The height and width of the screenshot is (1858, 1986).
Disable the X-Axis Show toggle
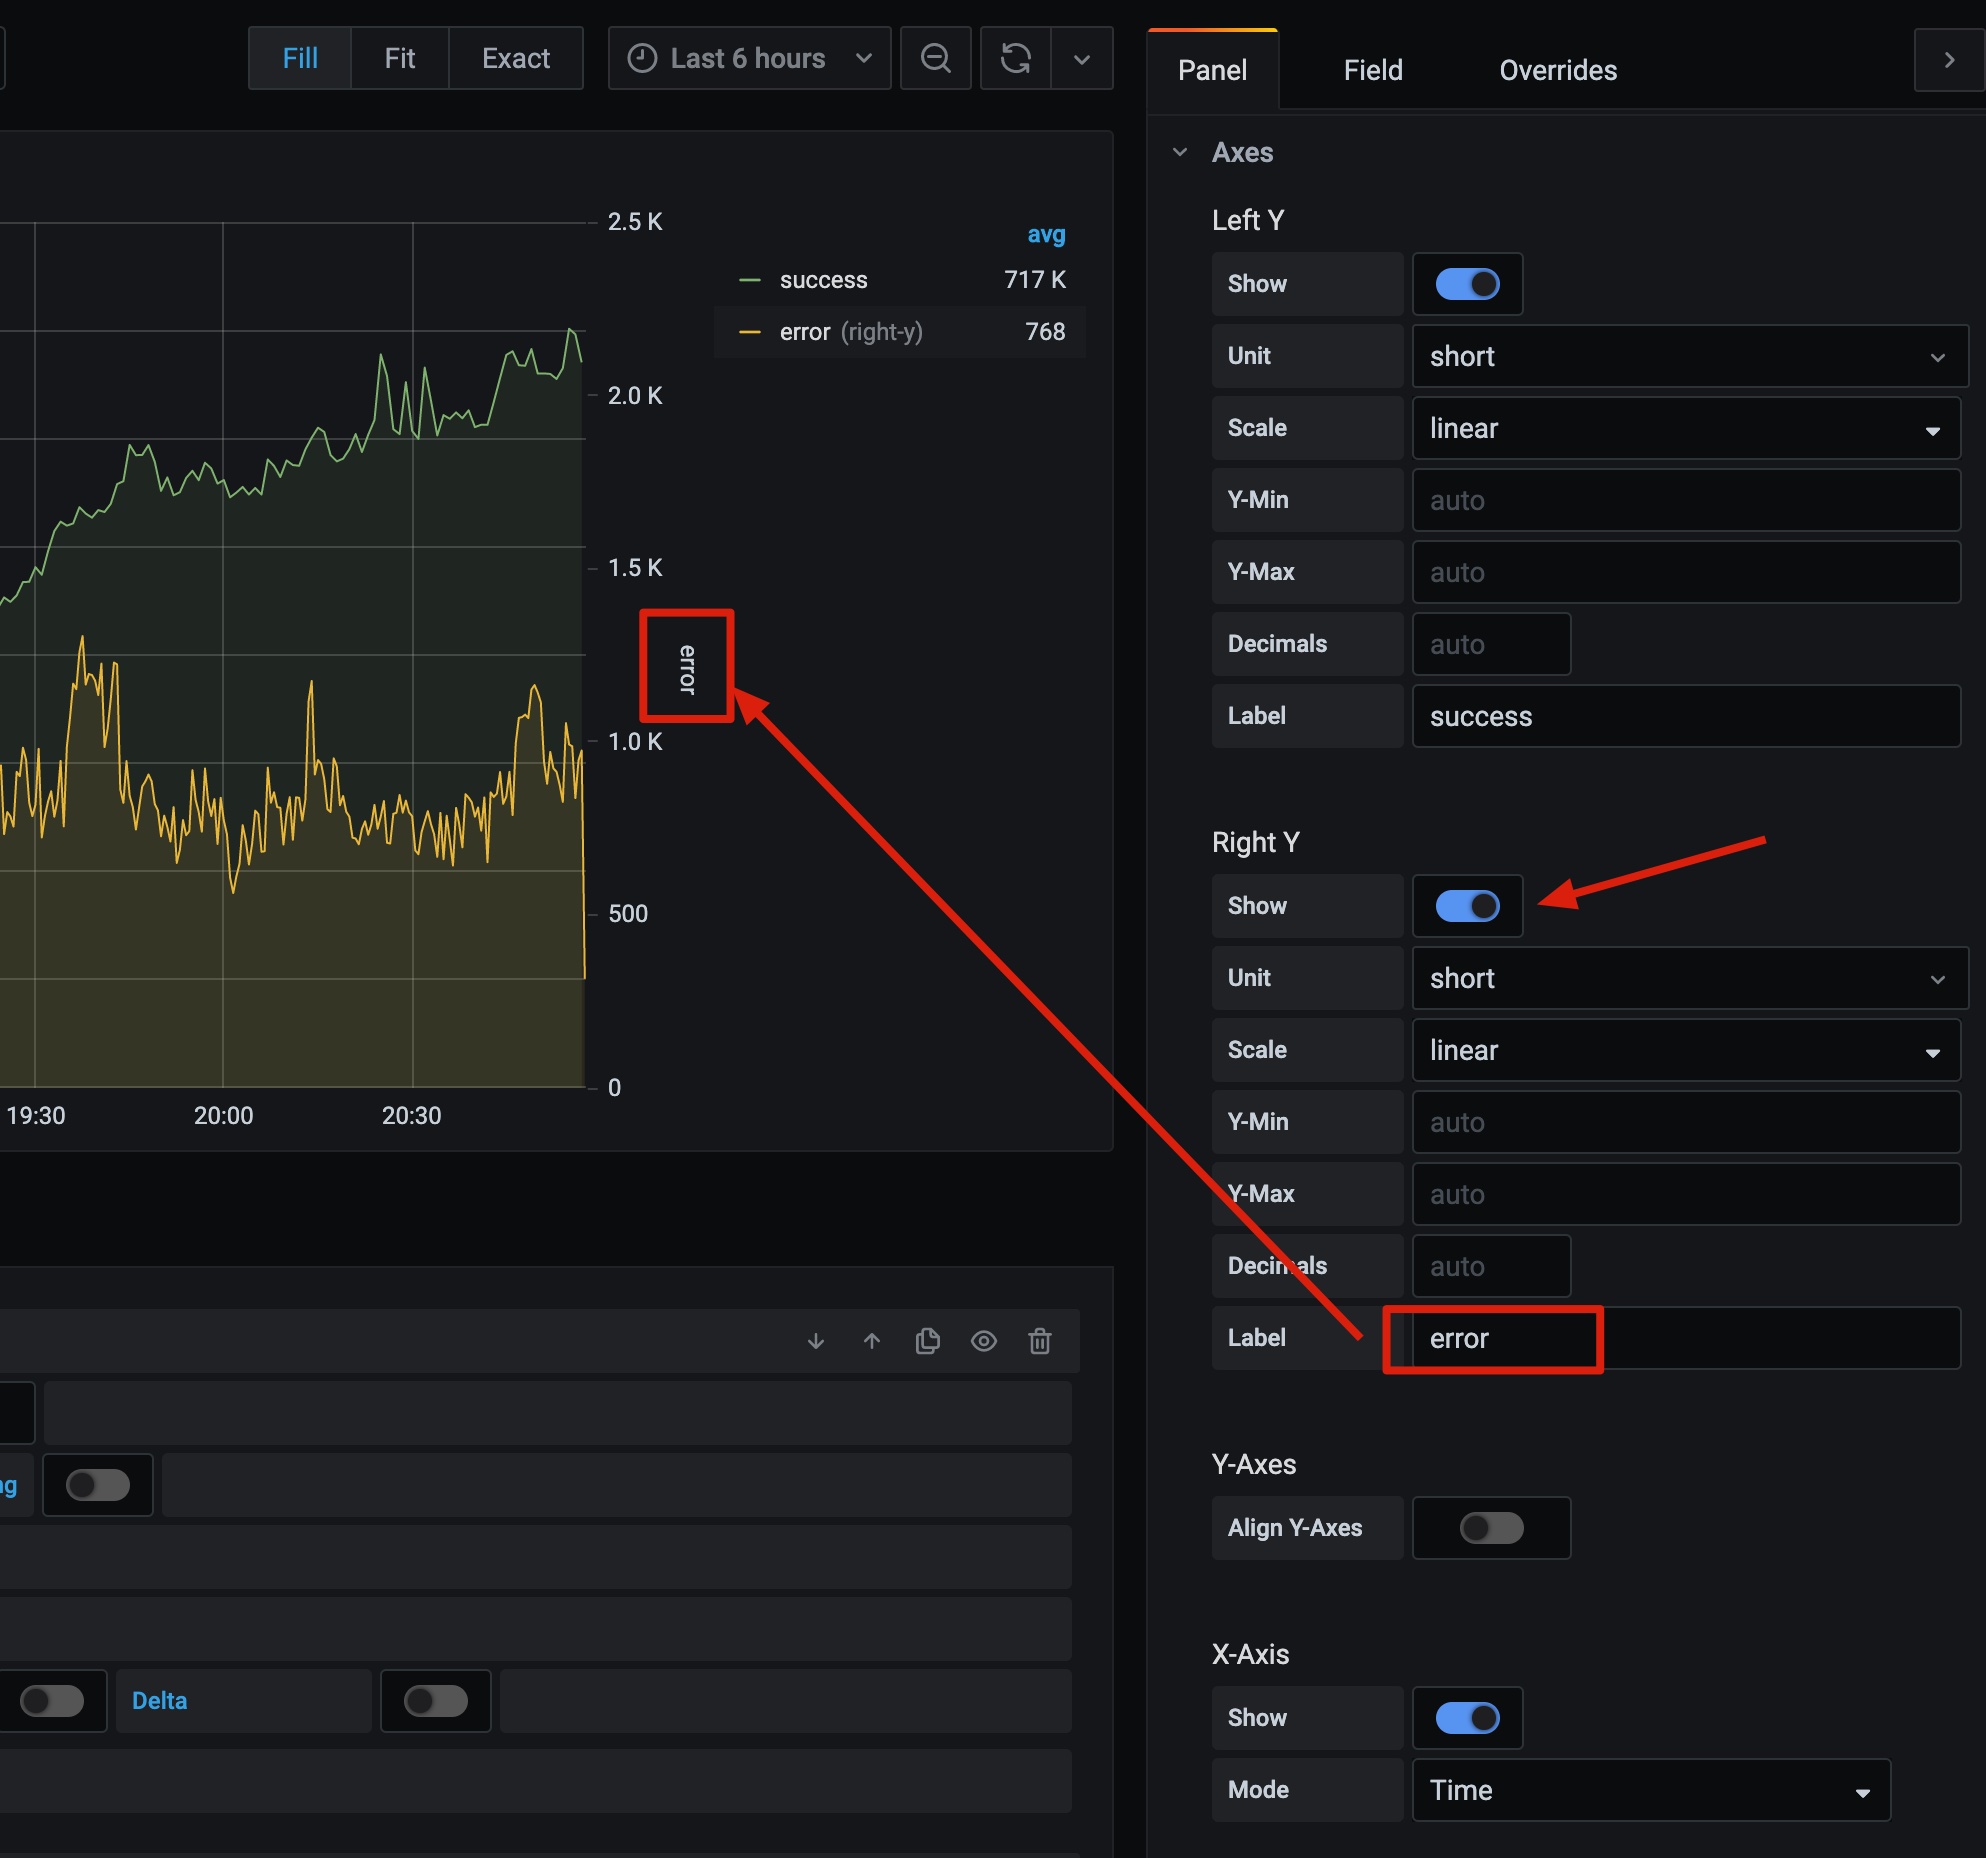[1467, 1717]
